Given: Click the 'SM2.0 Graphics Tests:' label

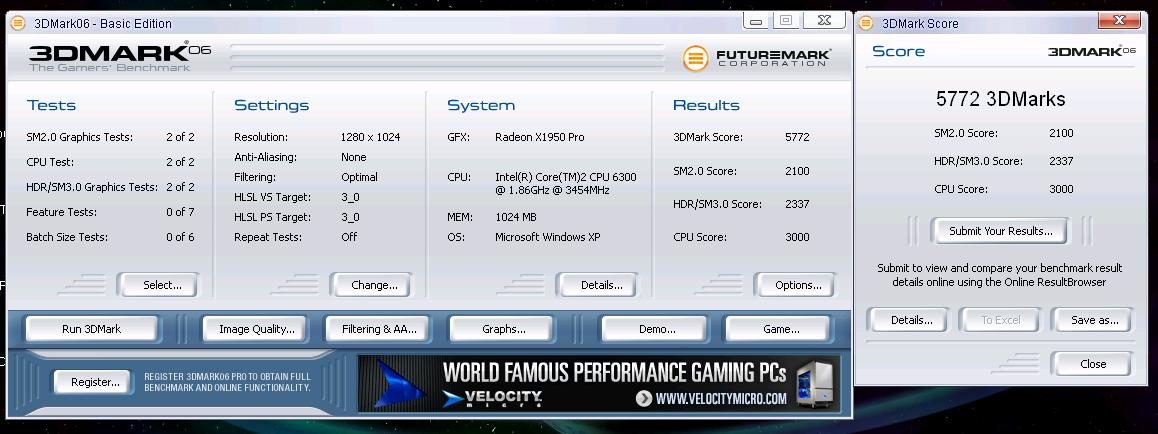Looking at the screenshot, I should (80, 137).
